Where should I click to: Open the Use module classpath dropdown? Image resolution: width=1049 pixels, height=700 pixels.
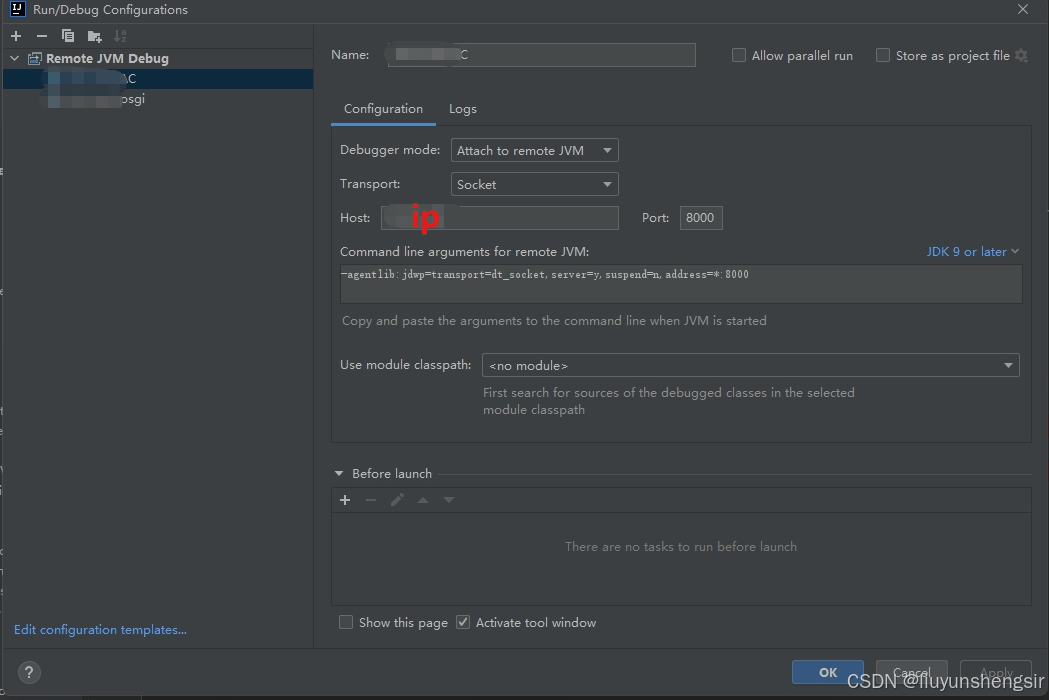pyautogui.click(x=750, y=366)
